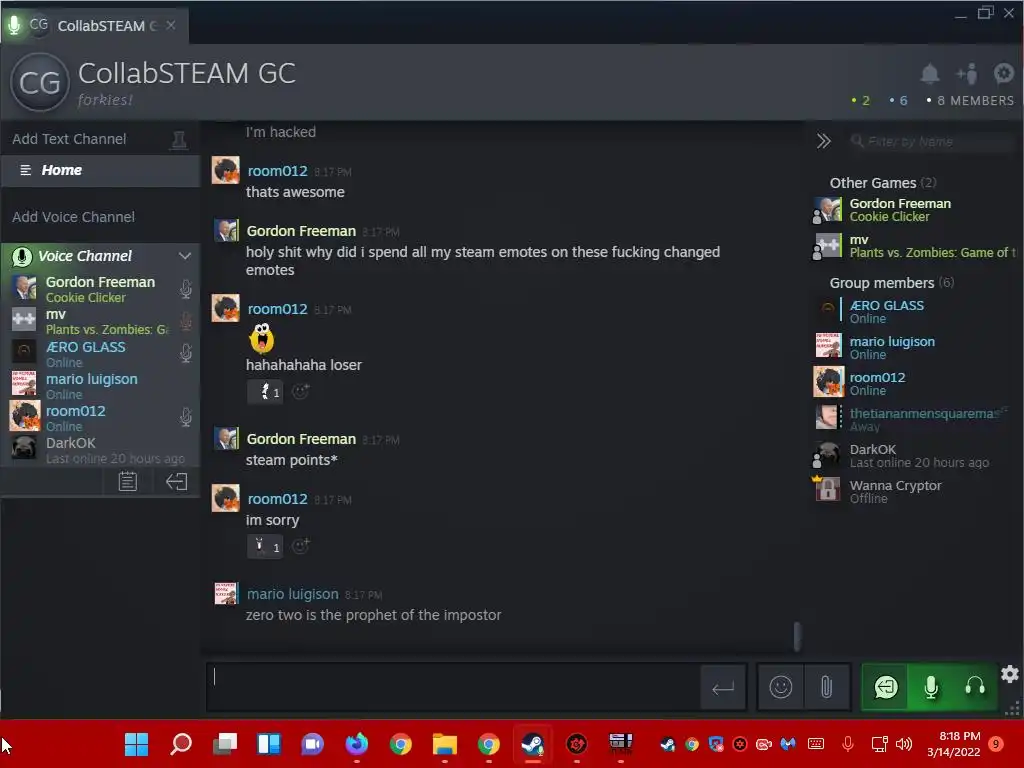Toggle the green microphone mute button
1024x768 pixels.
[x=931, y=687]
